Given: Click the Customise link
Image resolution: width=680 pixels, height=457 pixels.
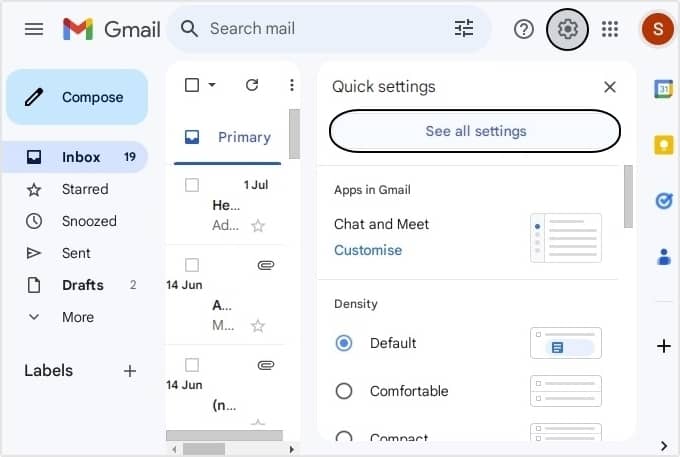Looking at the screenshot, I should (x=368, y=250).
